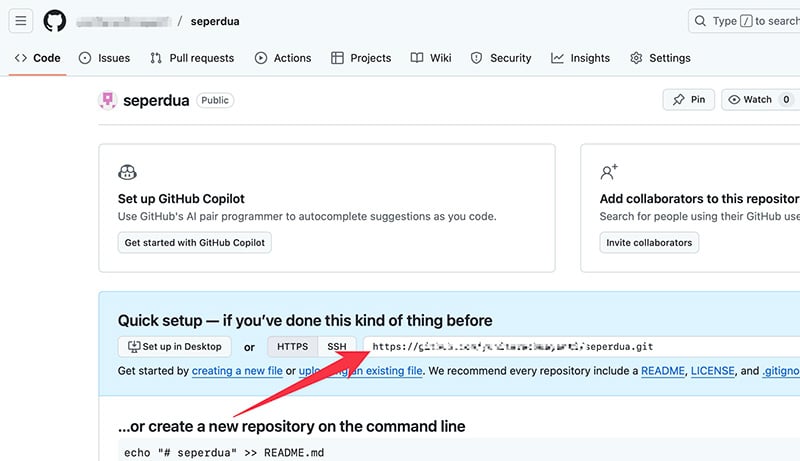View the Wiki tab

click(431, 58)
